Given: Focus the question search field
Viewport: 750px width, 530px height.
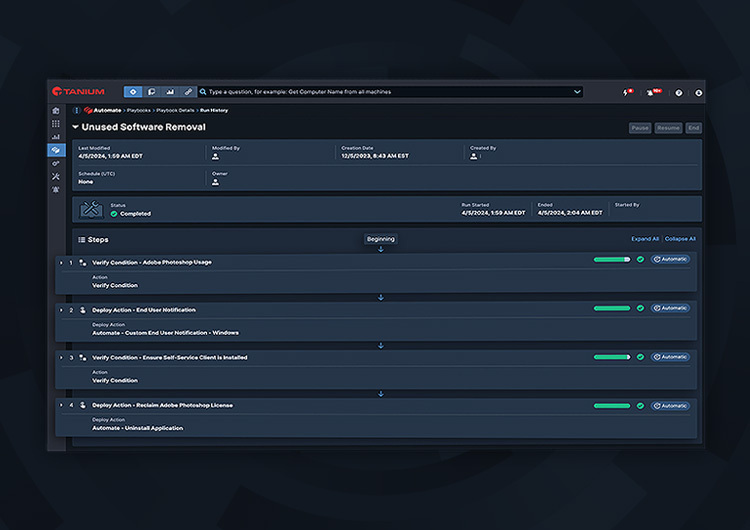Looking at the screenshot, I should pos(390,91).
